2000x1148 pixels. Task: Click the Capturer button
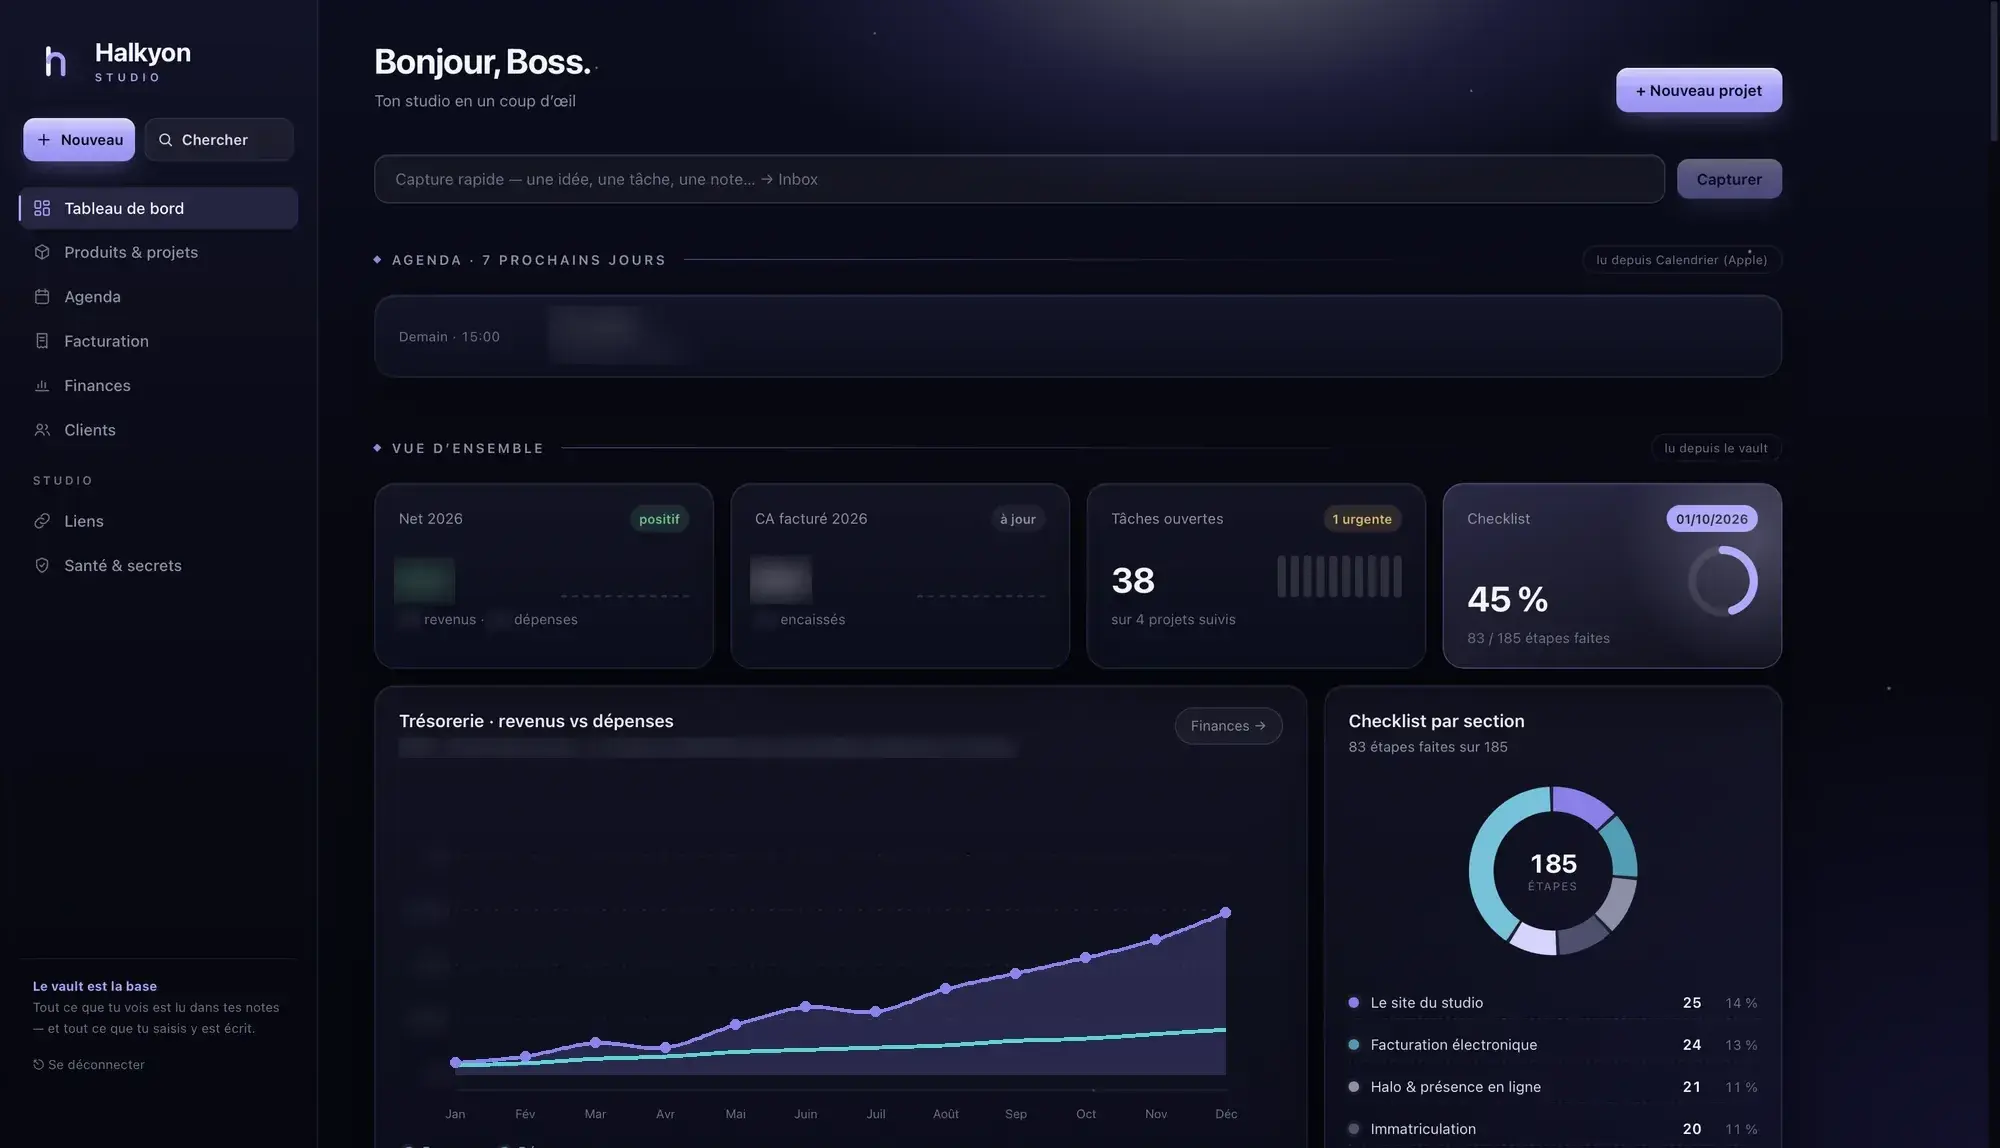point(1729,179)
